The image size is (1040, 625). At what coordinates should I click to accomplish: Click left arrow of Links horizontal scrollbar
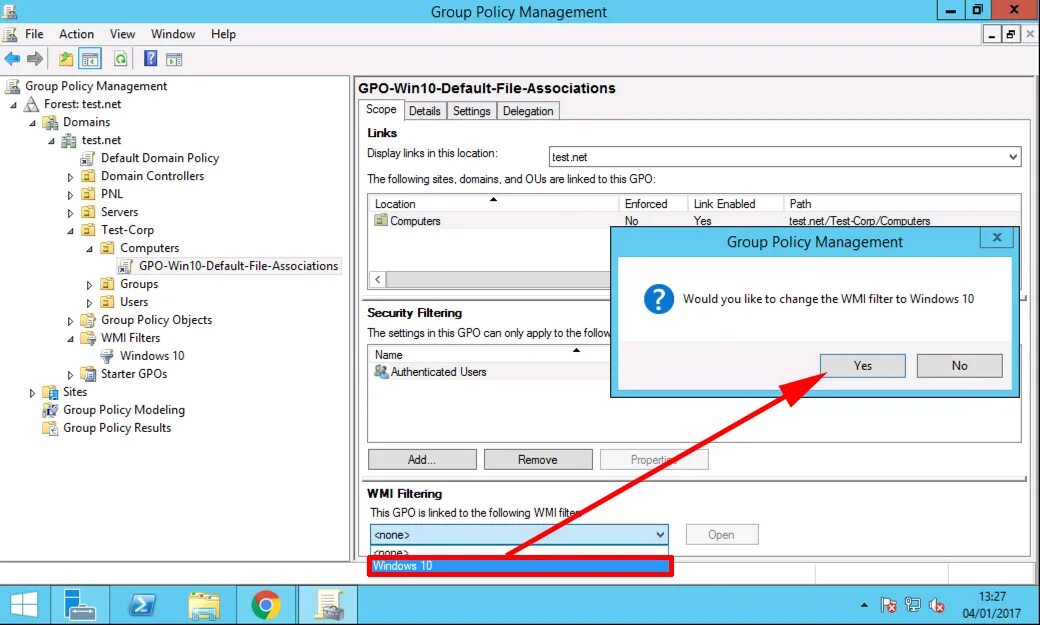coord(377,279)
